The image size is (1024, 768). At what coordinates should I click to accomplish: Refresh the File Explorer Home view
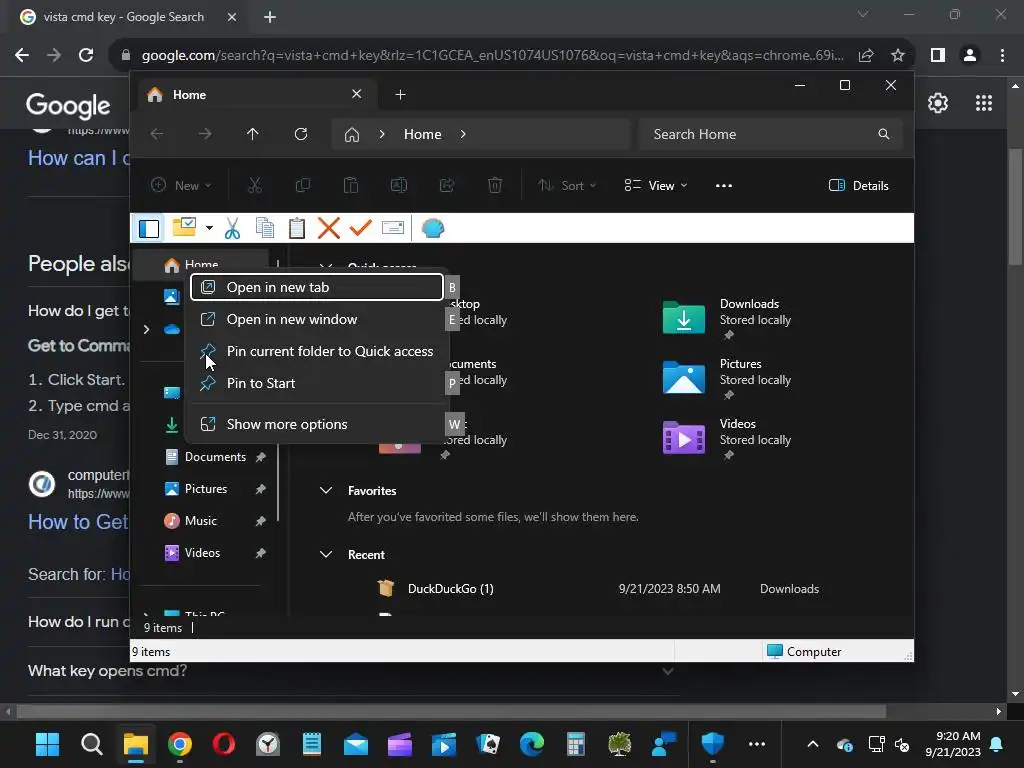click(301, 134)
